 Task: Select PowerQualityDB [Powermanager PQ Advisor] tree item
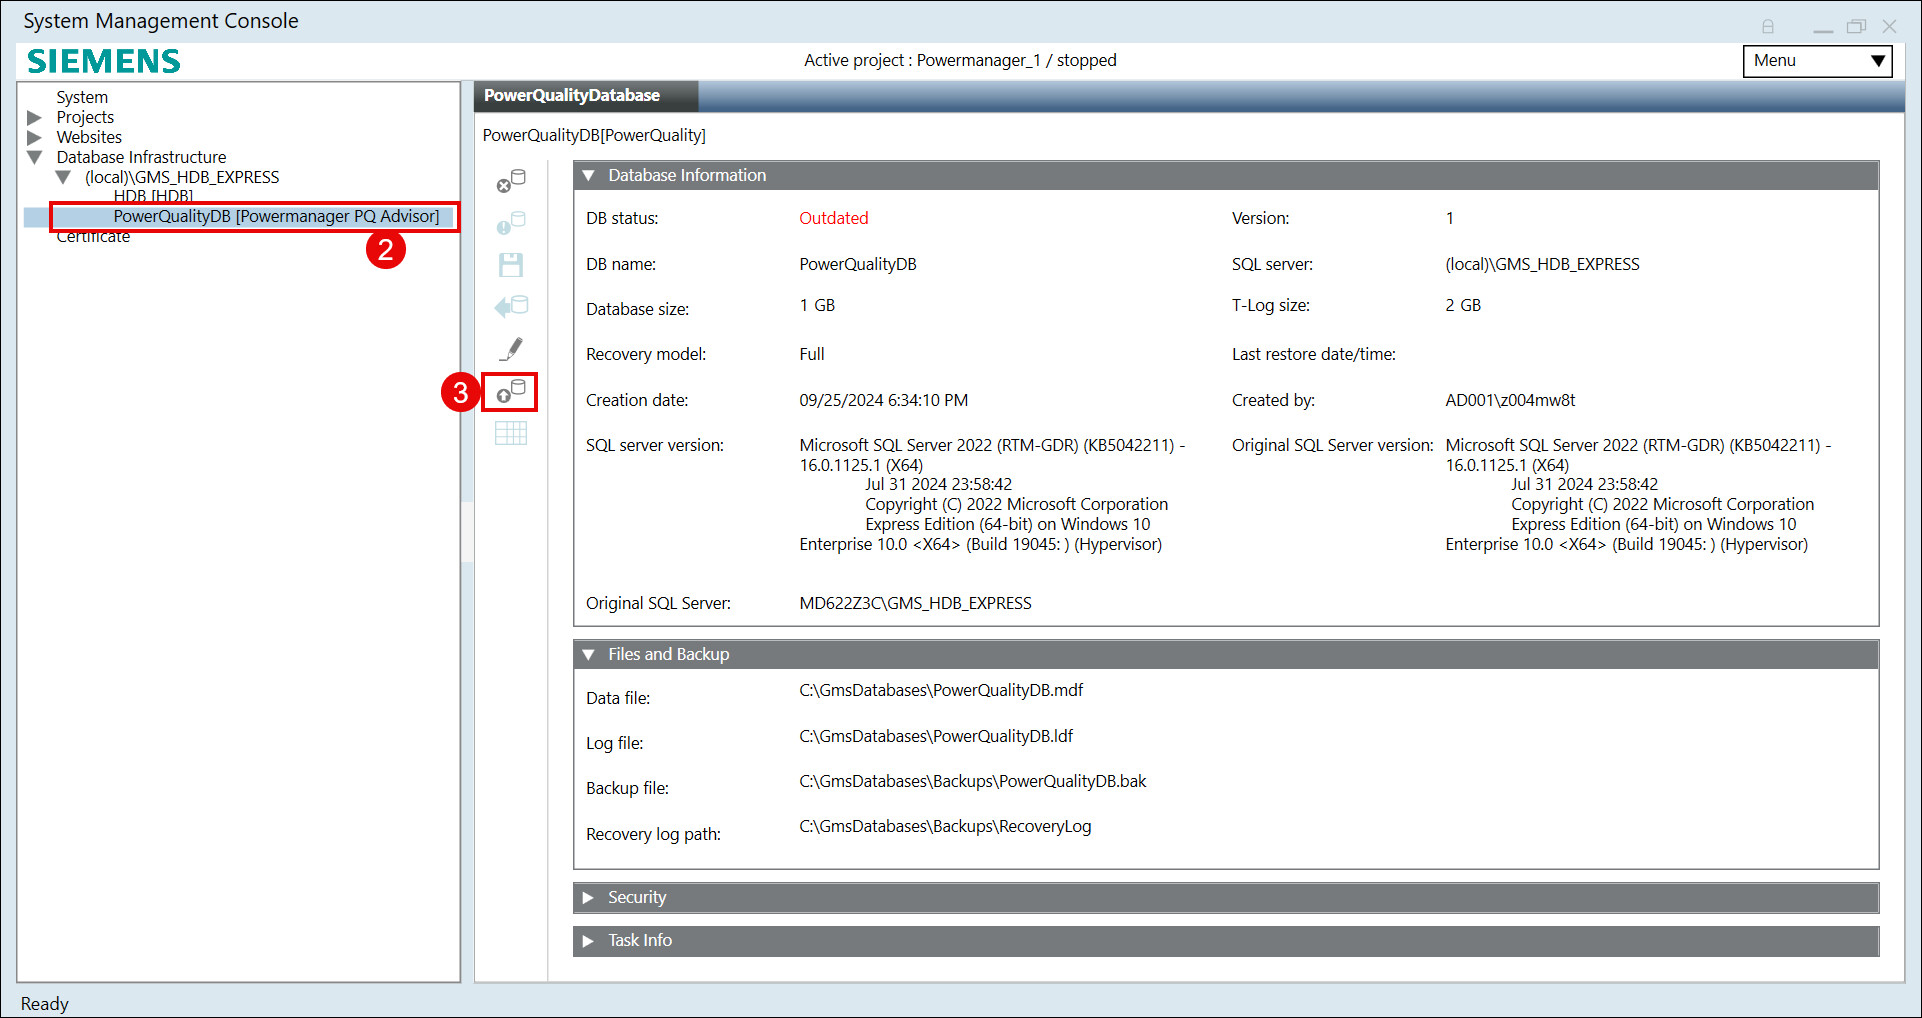[276, 217]
